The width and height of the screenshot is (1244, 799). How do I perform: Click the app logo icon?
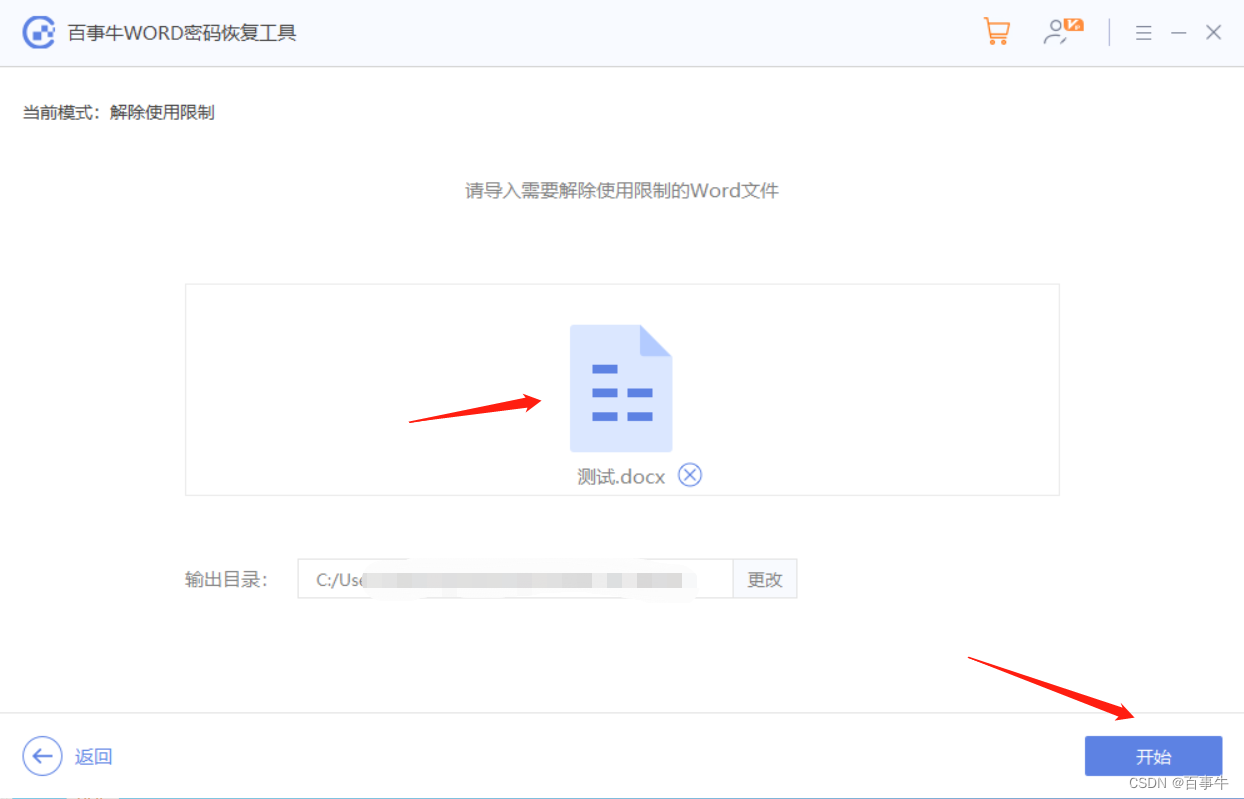pyautogui.click(x=39, y=33)
